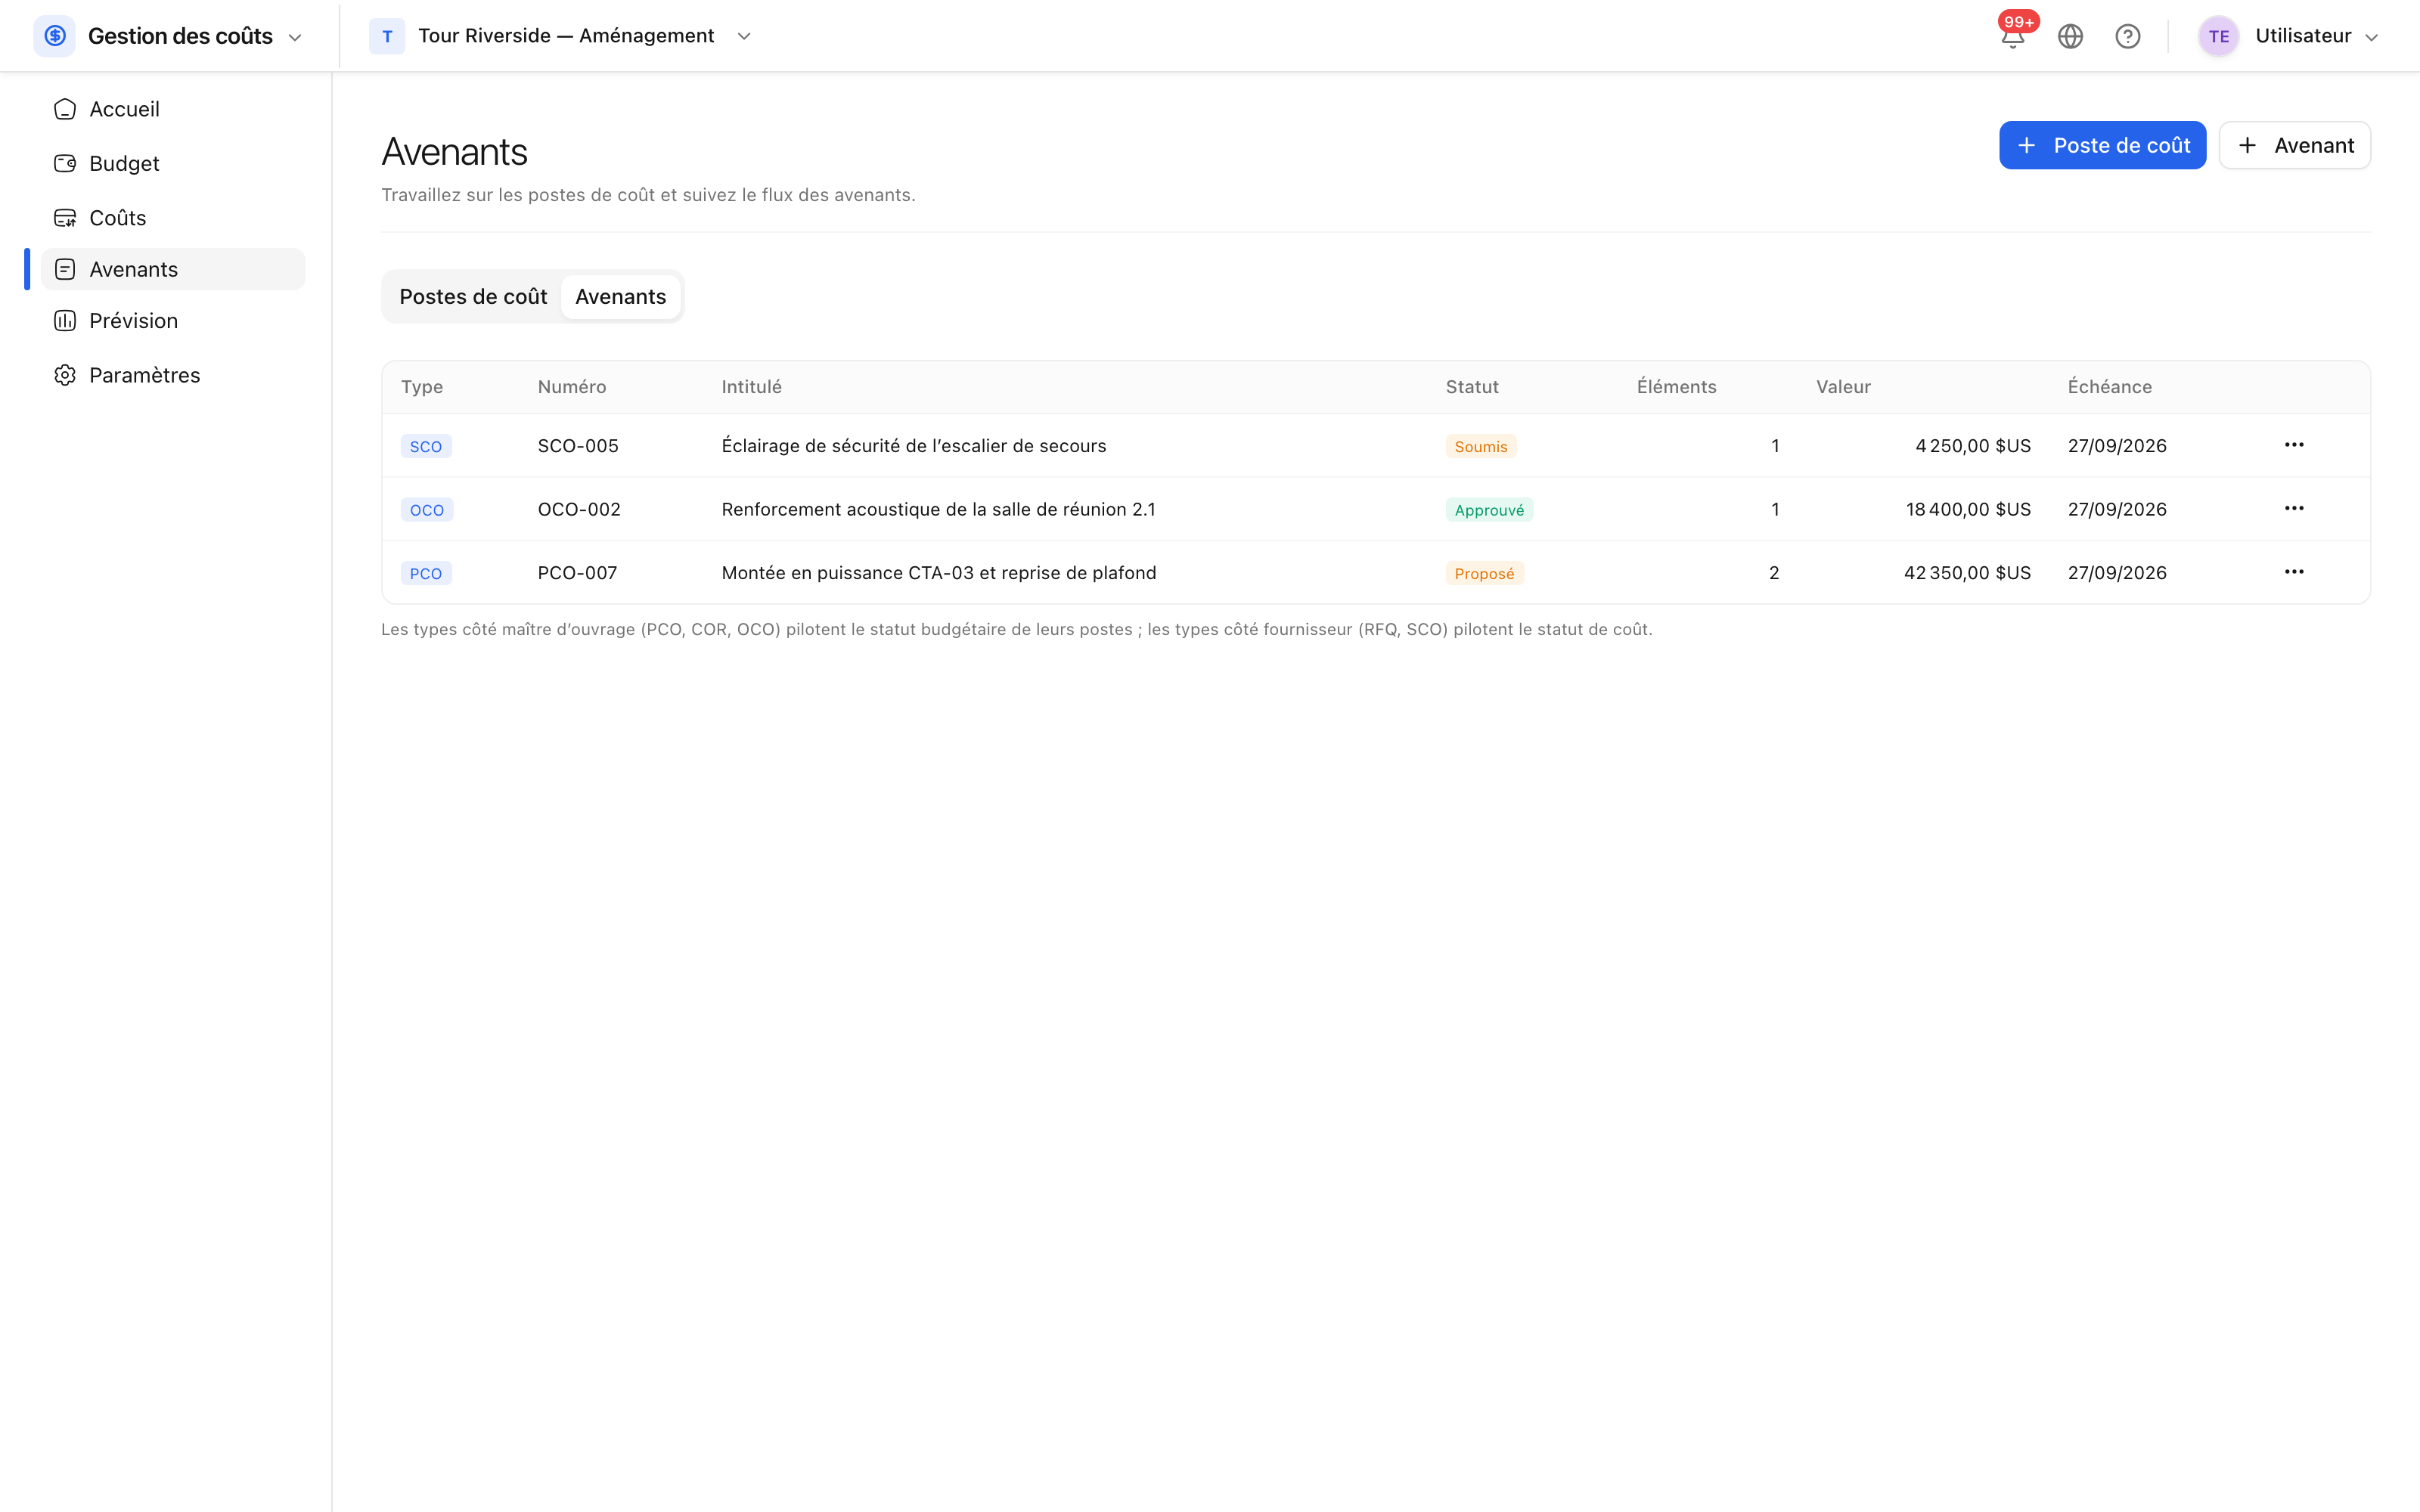Open Budget in the sidebar
Viewport: 2420px width, 1512px height.
tap(173, 163)
